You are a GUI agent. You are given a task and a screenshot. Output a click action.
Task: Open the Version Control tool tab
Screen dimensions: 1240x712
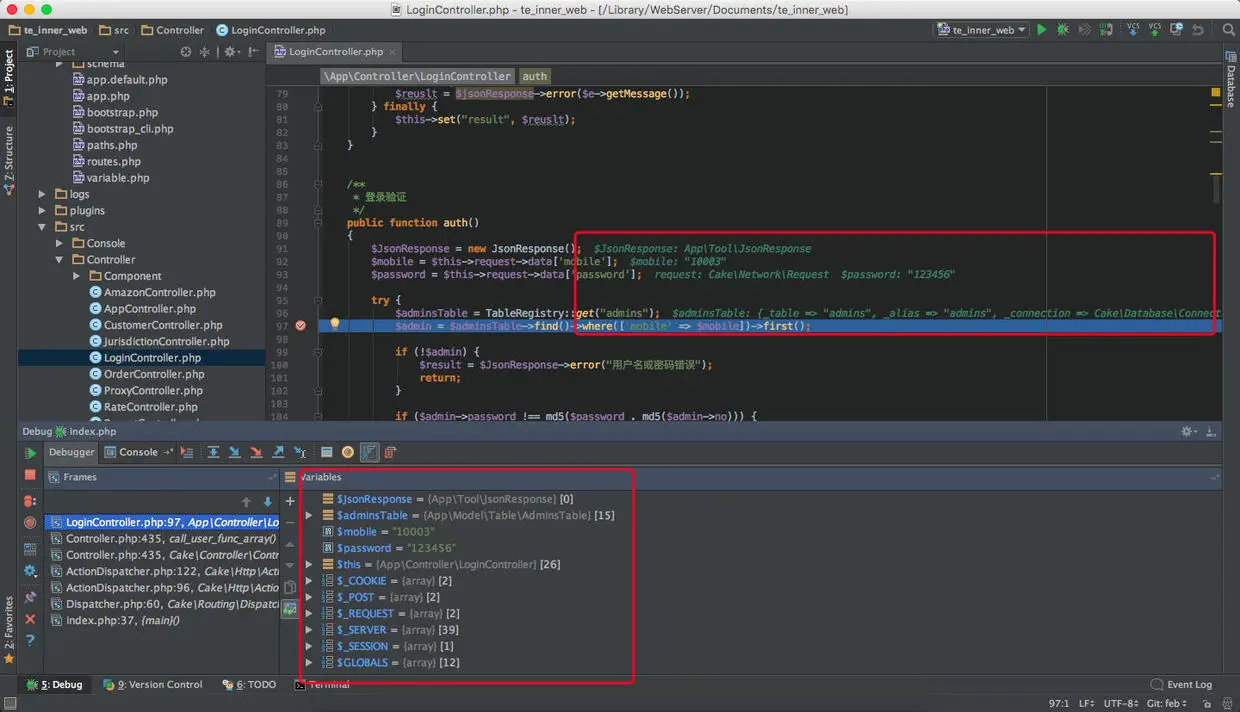pyautogui.click(x=153, y=685)
